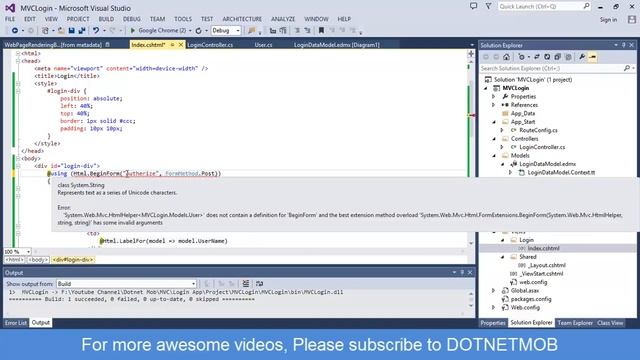
Task: Click the New Project toolbar icon
Action: [45, 31]
